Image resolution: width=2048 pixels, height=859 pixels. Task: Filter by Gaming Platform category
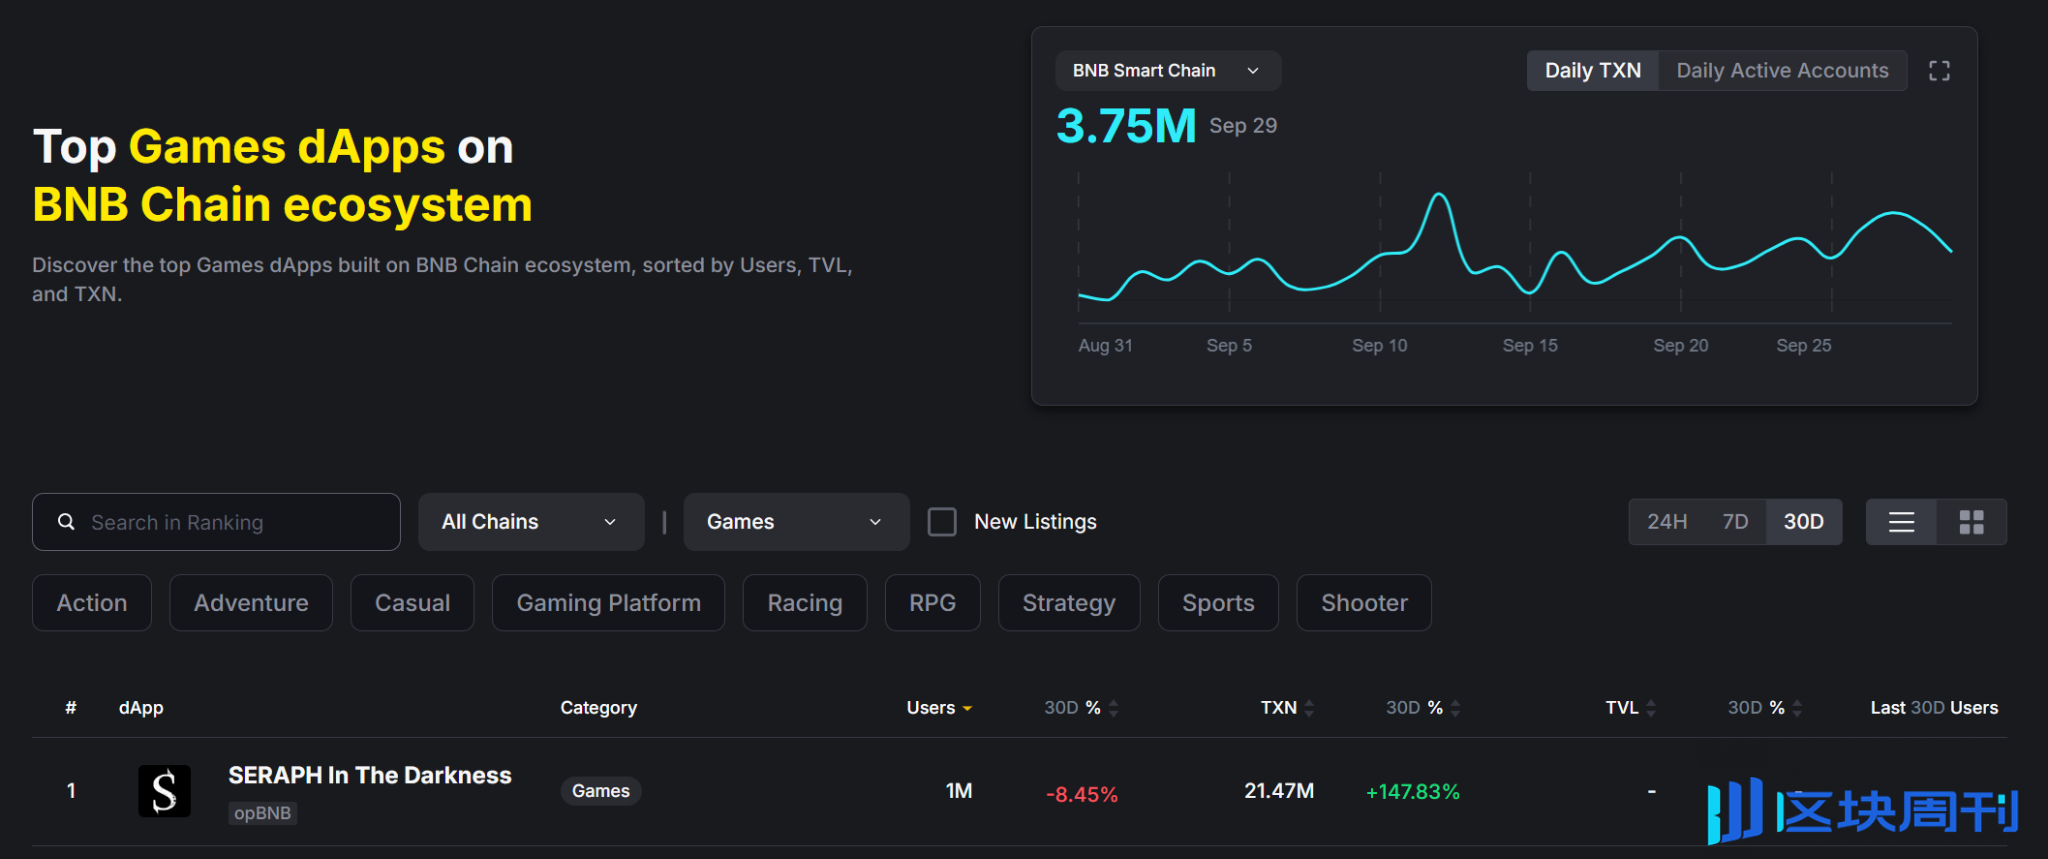608,603
